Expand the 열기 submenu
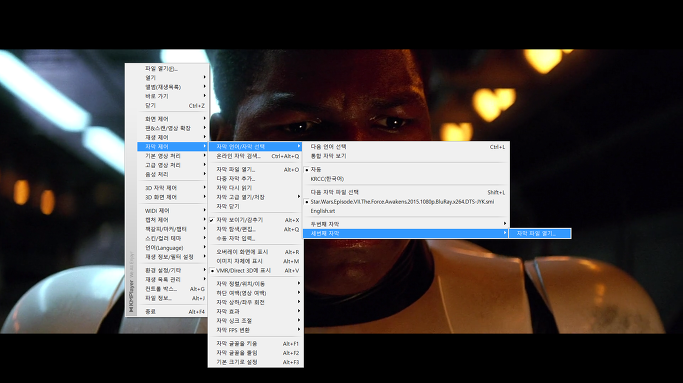 [172, 78]
